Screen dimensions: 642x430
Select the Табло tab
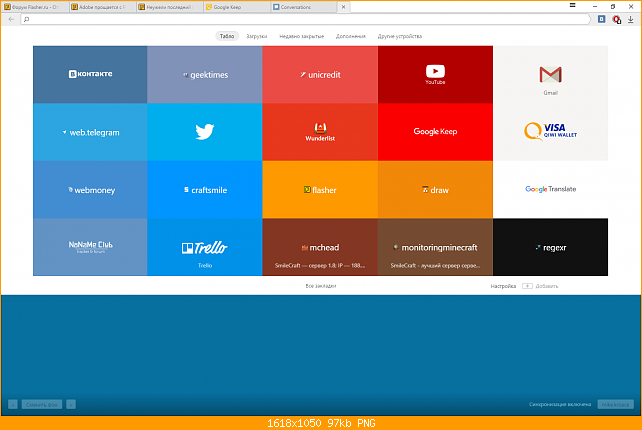pyautogui.click(x=227, y=36)
